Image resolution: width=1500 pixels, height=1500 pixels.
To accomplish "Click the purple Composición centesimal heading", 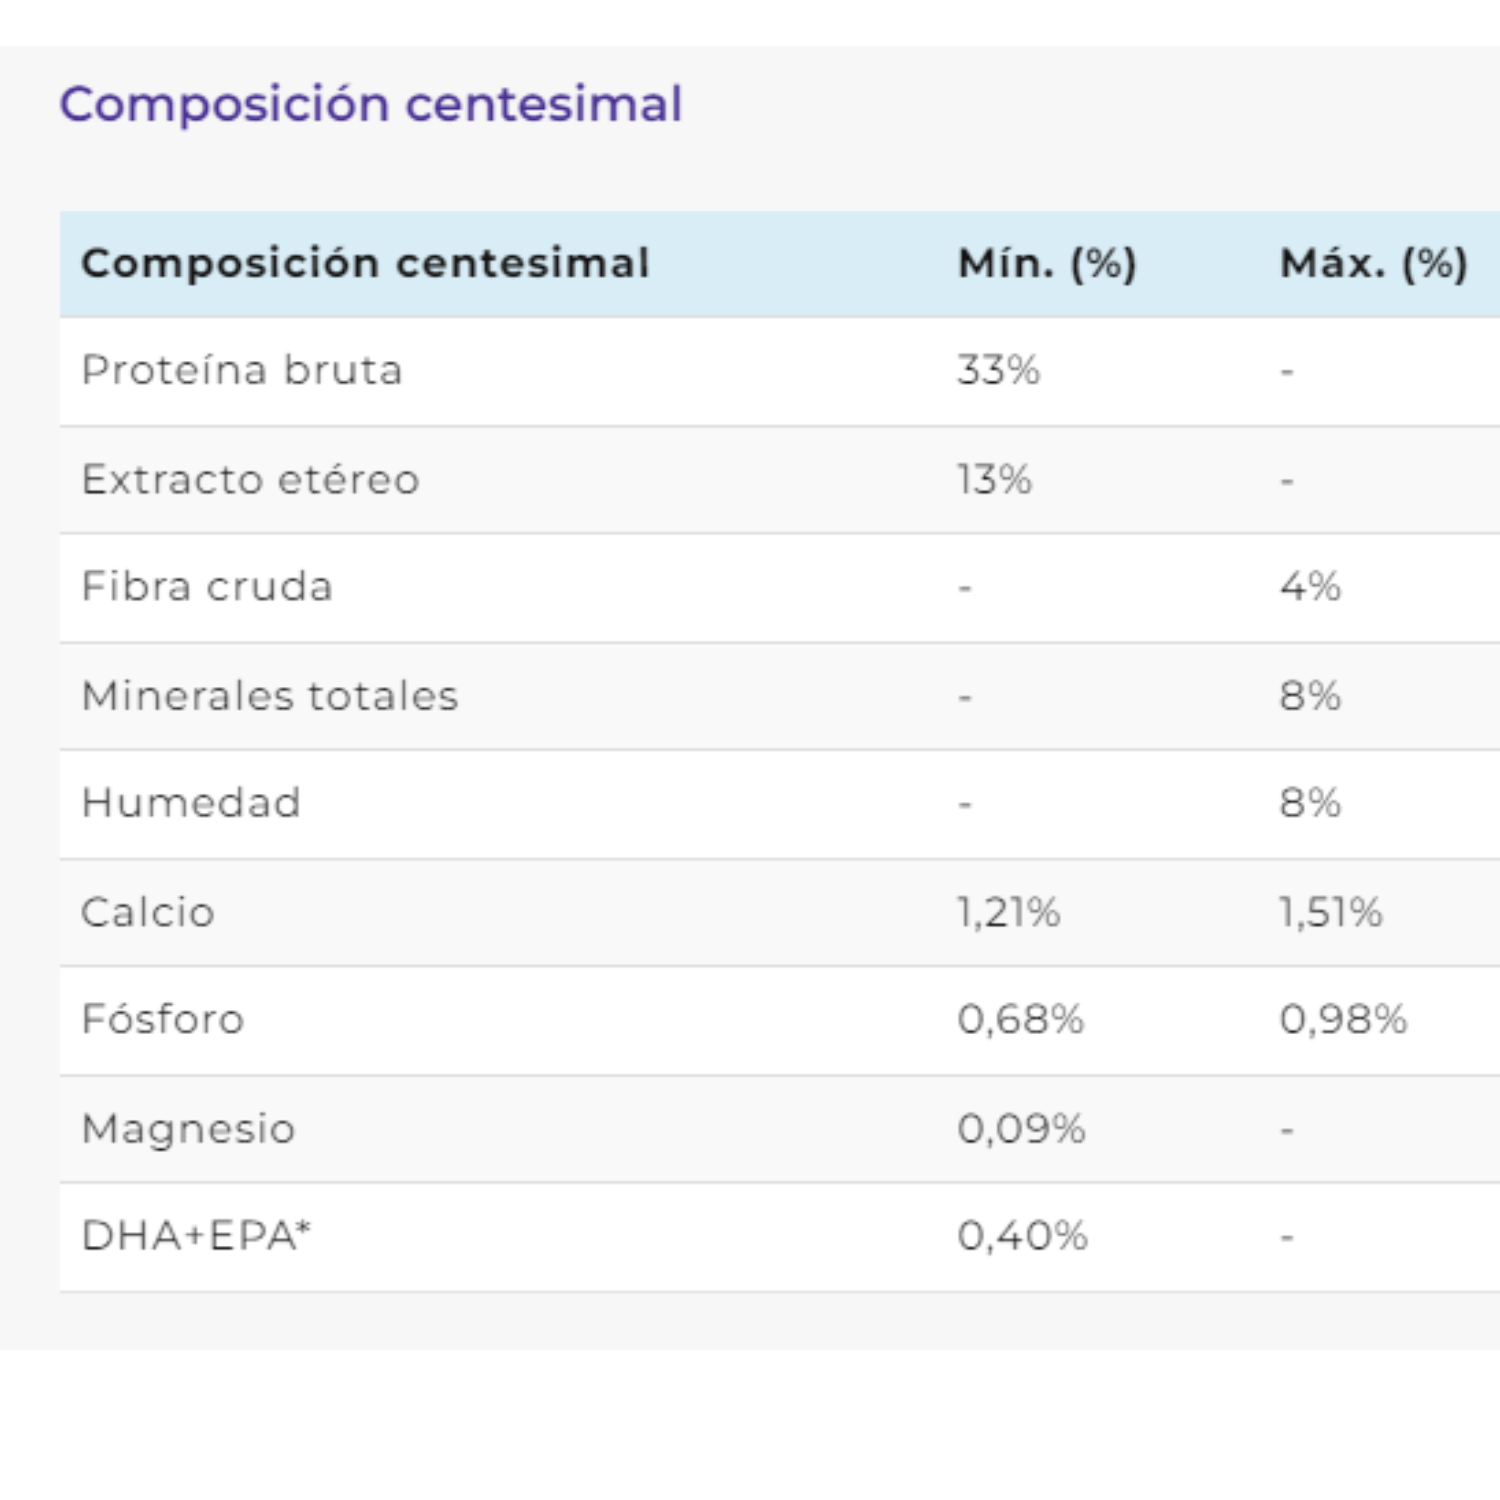I will tap(371, 104).
